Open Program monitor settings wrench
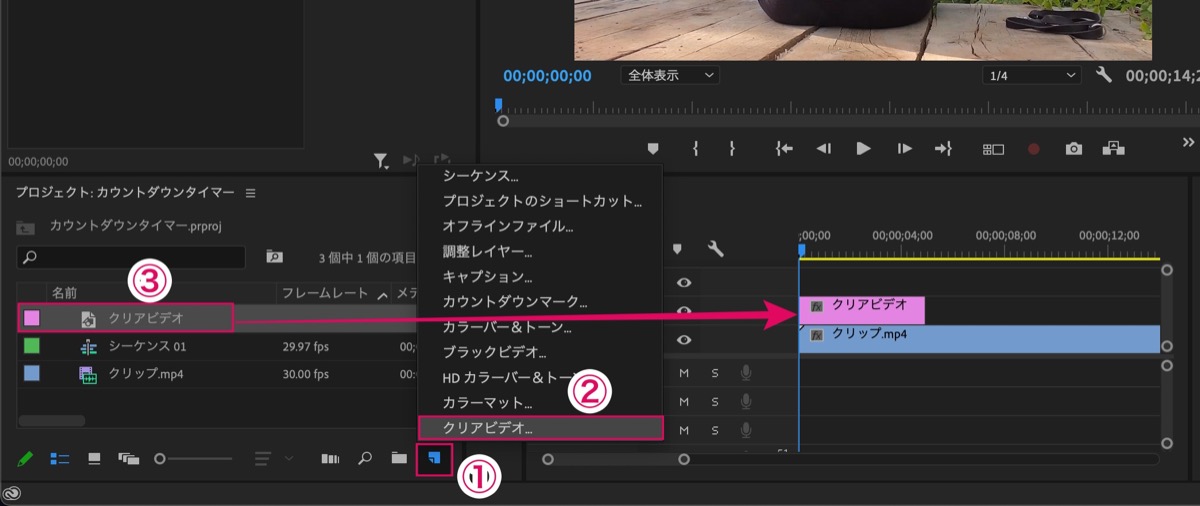 pyautogui.click(x=1104, y=75)
